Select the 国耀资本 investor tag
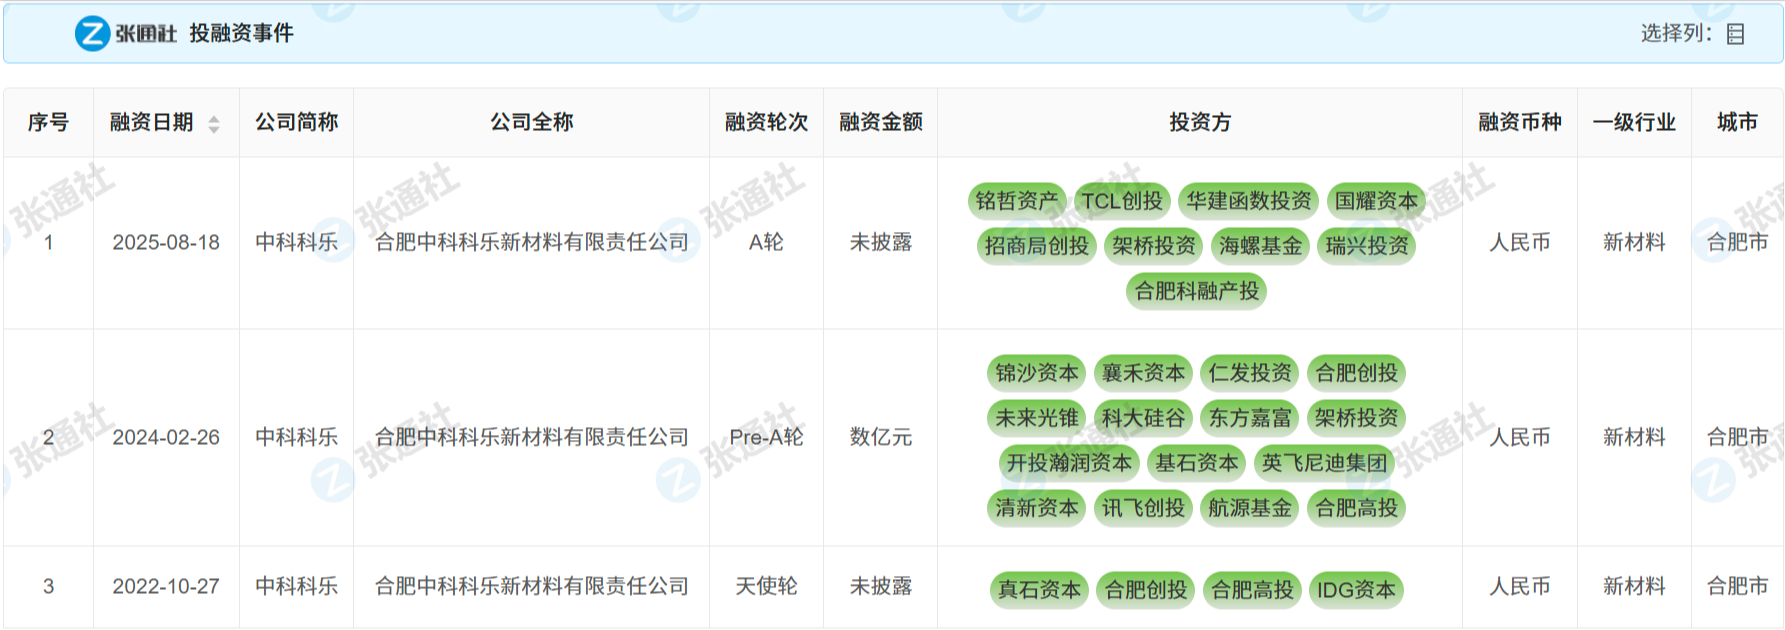 [1376, 201]
